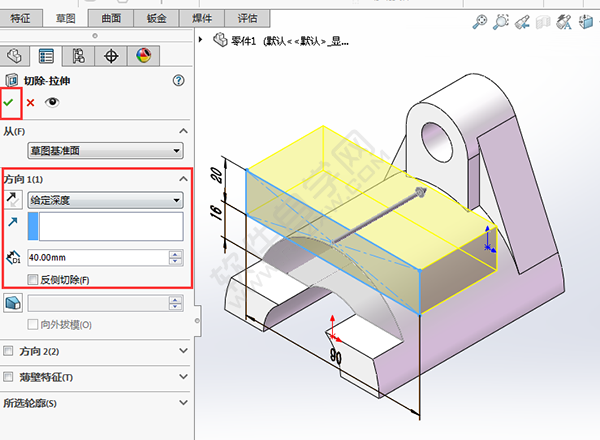This screenshot has width=600, height=440.
Task: Click the Previous View icon
Action: [522, 22]
